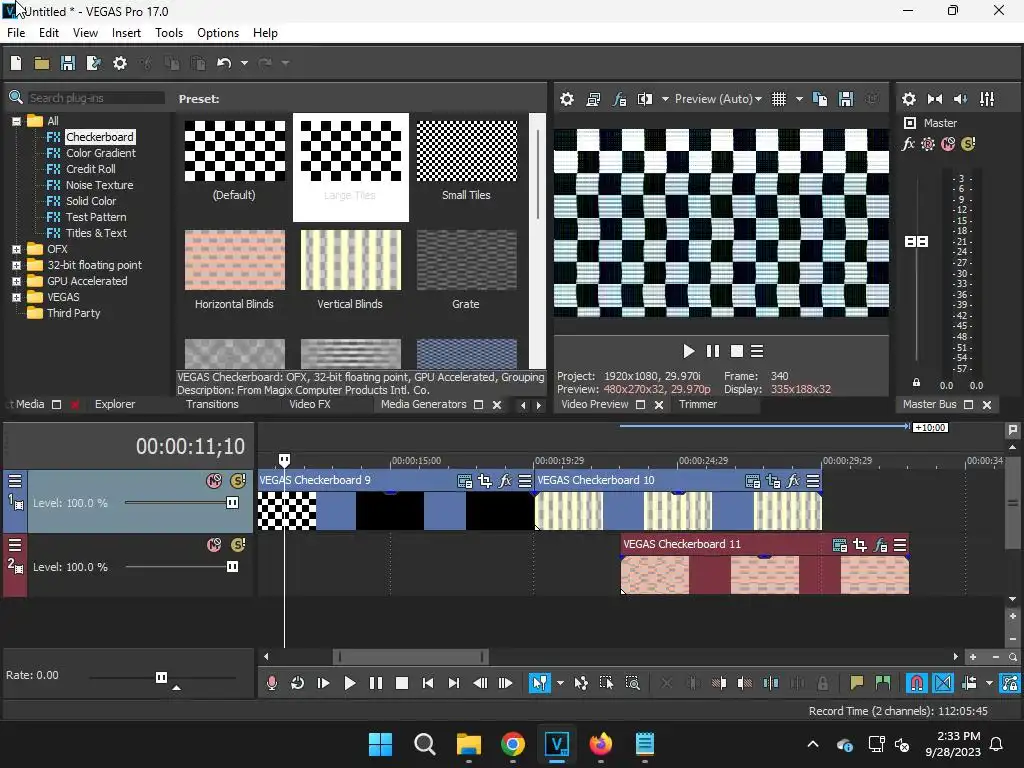Click track 1 Level slider handle
The height and width of the screenshot is (768, 1024).
point(232,503)
